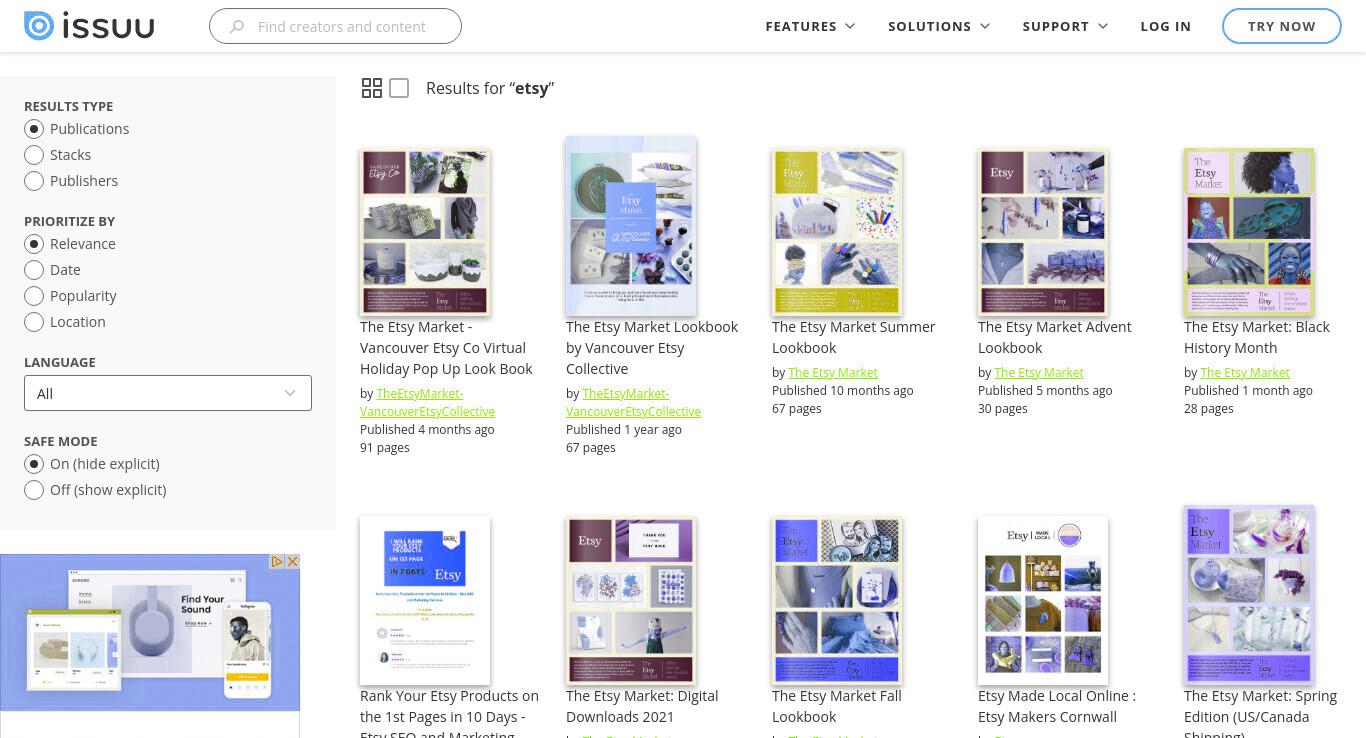Screen dimensions: 1366x738
Task: Open the Language dropdown set to All
Action: pyautogui.click(x=168, y=393)
